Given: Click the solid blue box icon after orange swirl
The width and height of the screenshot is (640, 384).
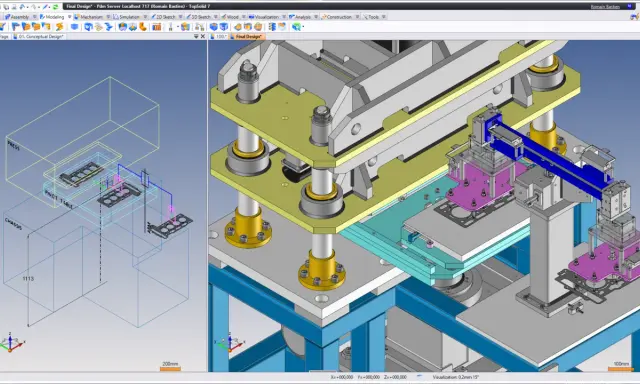Looking at the screenshot, I should coord(74,27).
